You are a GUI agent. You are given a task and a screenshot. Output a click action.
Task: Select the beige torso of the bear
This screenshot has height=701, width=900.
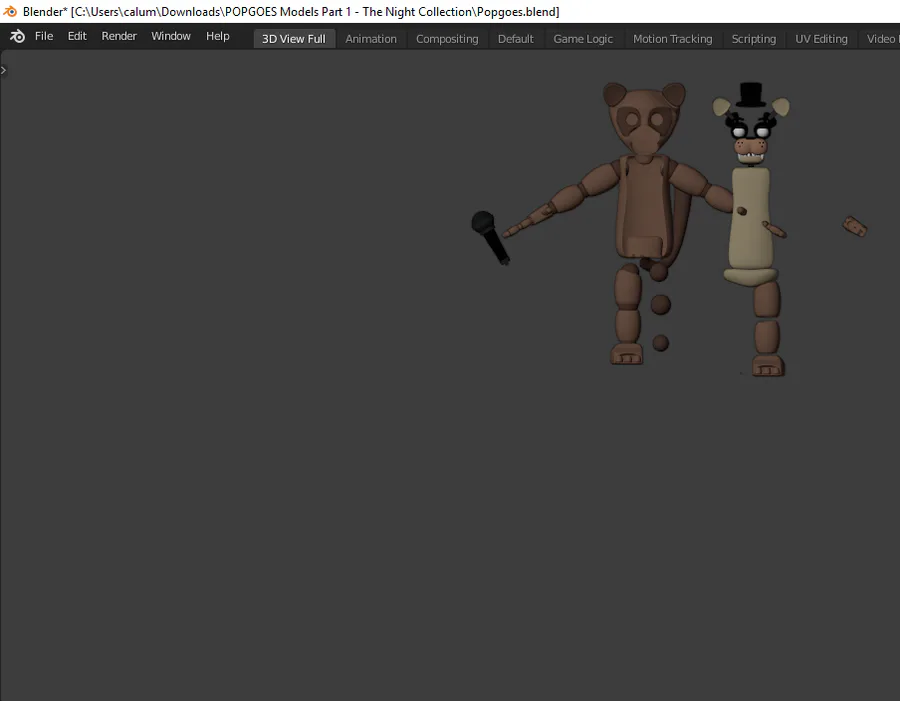750,219
